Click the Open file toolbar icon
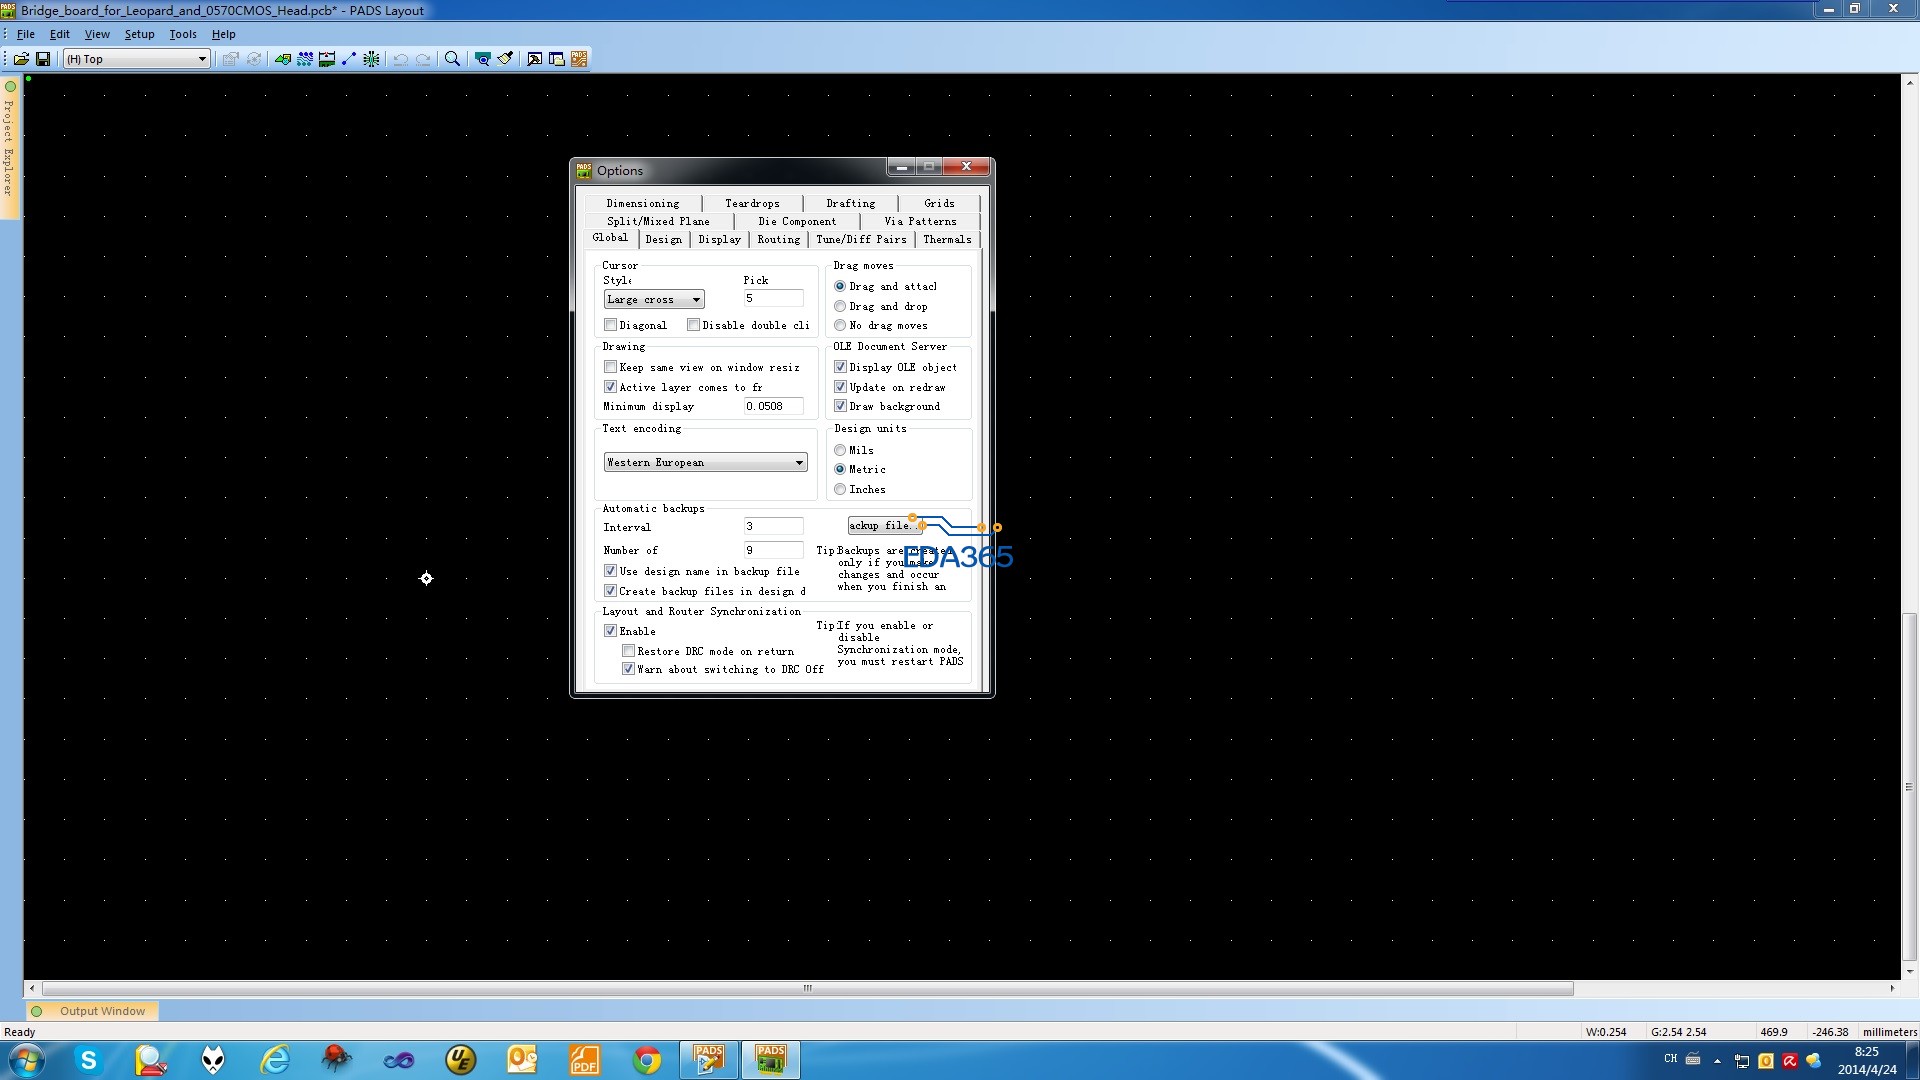The width and height of the screenshot is (1920, 1080). 21,59
